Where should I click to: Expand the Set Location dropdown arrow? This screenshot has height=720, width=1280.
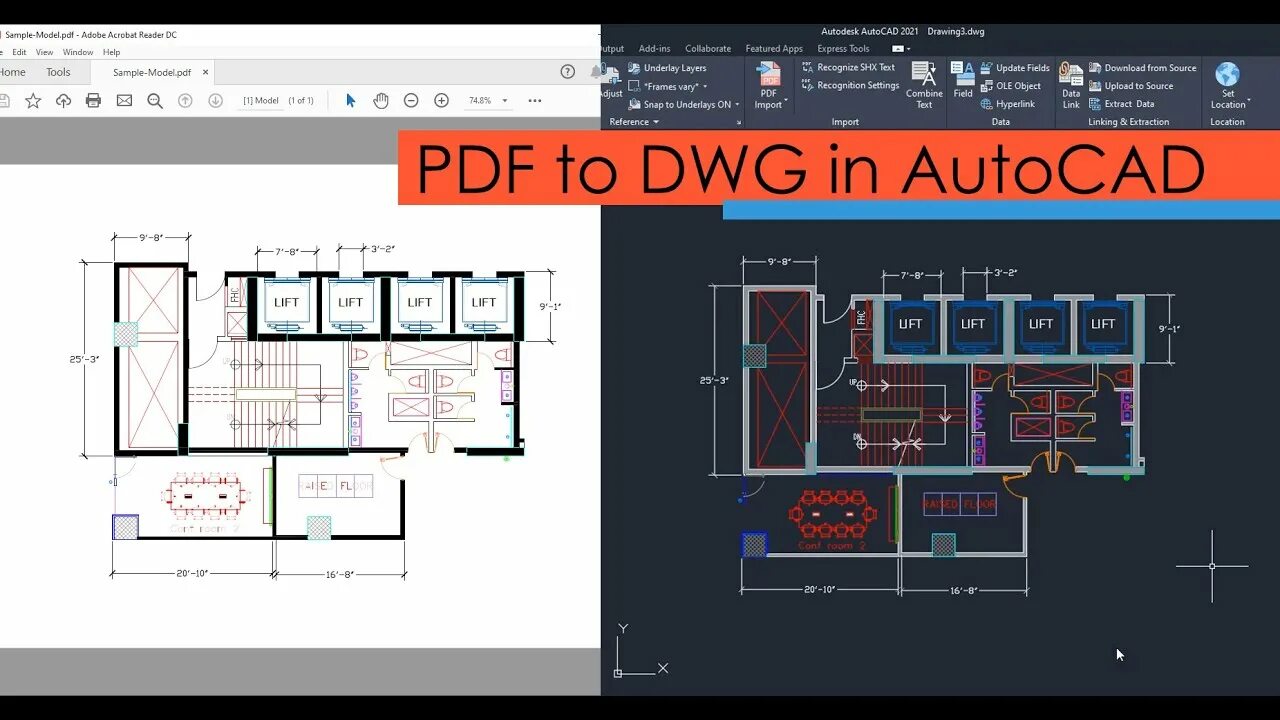[1249, 100]
